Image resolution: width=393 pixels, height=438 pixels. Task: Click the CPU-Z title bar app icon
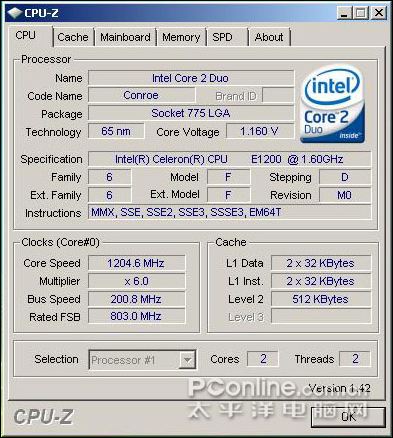[x=15, y=13]
